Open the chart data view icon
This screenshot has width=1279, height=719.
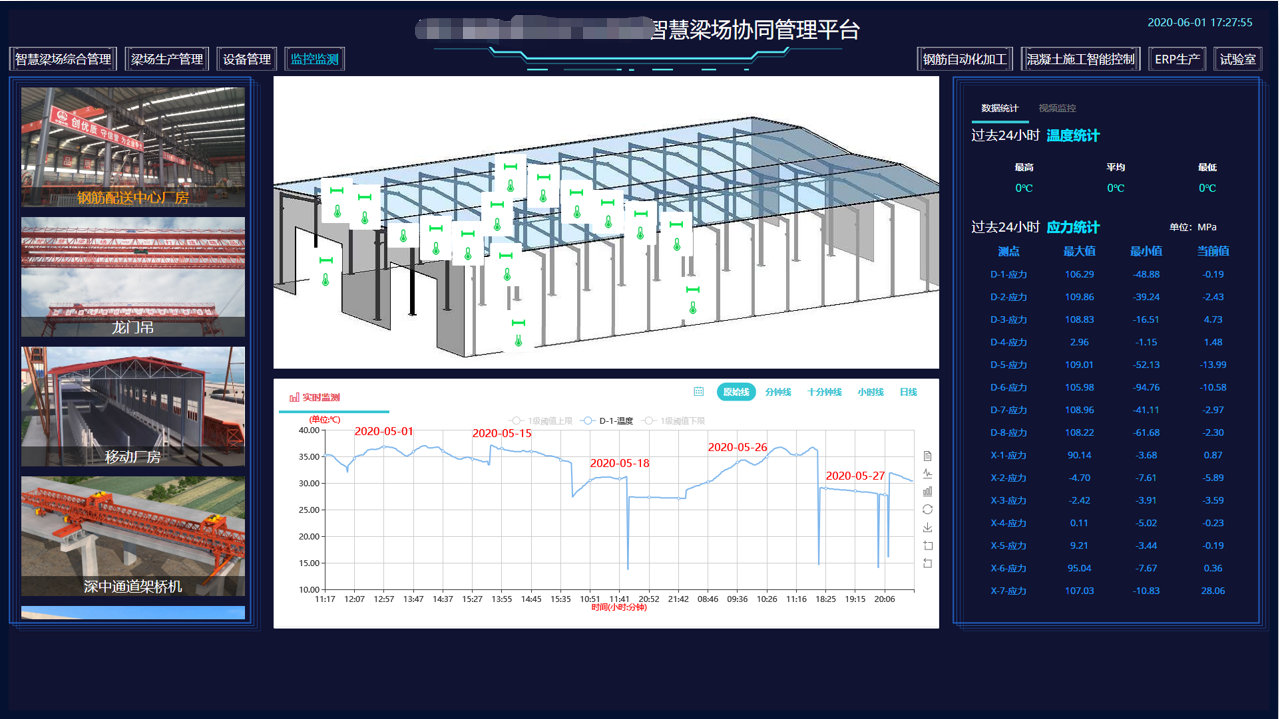point(927,456)
